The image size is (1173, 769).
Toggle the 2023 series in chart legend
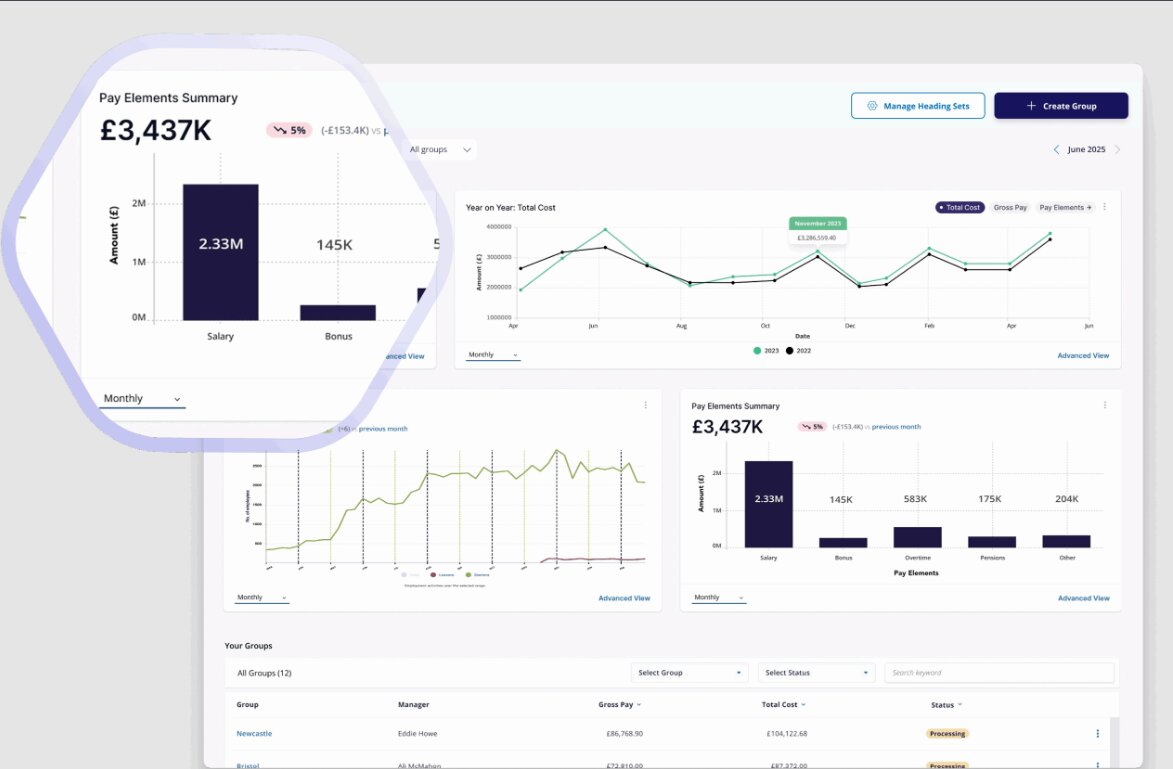point(765,351)
